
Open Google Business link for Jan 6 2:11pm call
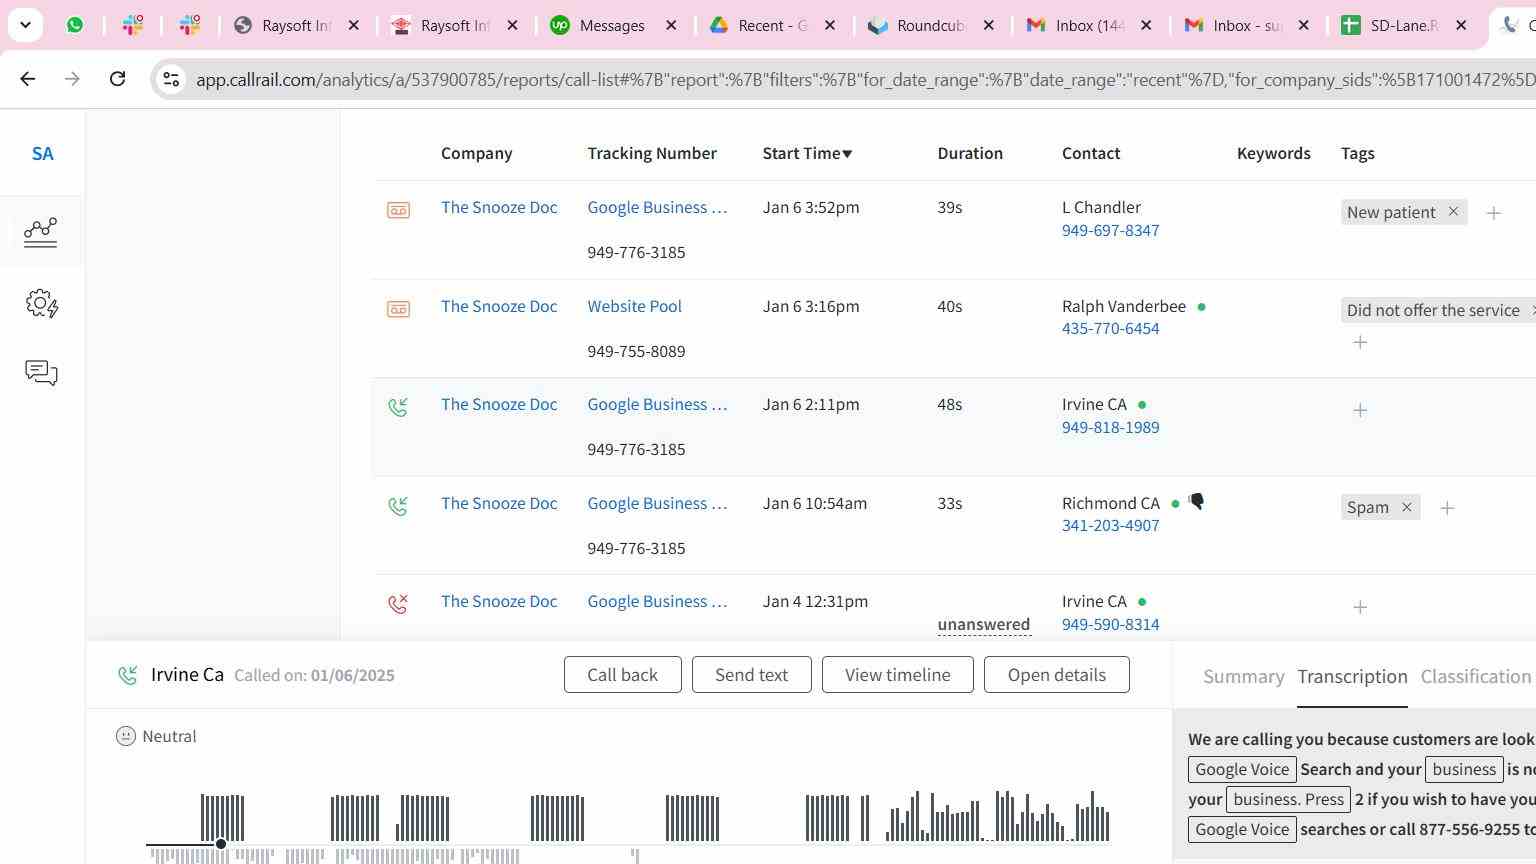657,405
